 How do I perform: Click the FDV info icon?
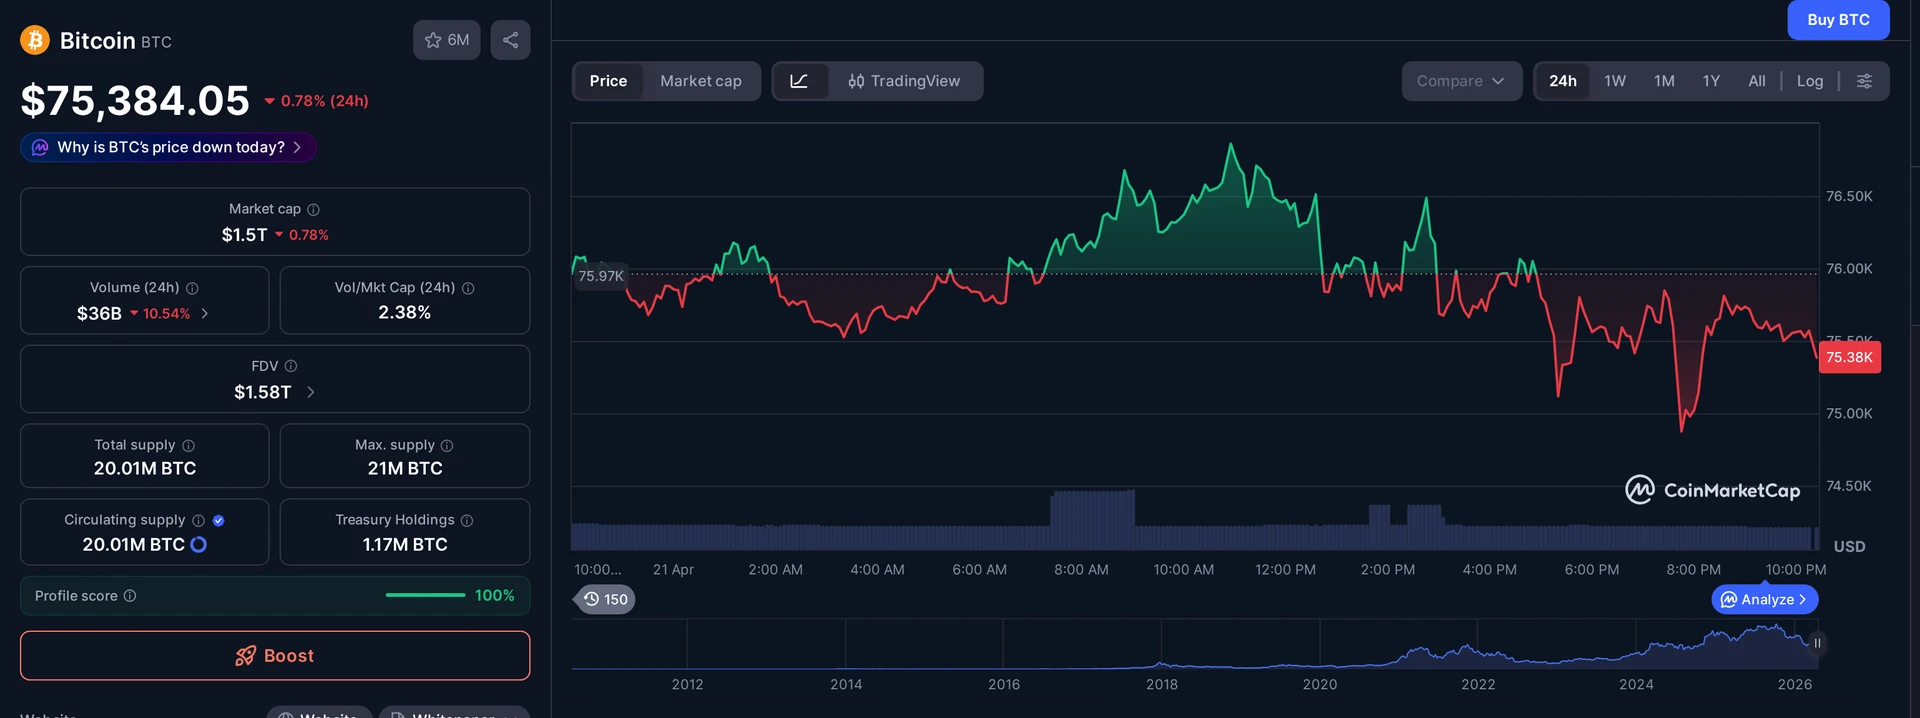coord(291,366)
